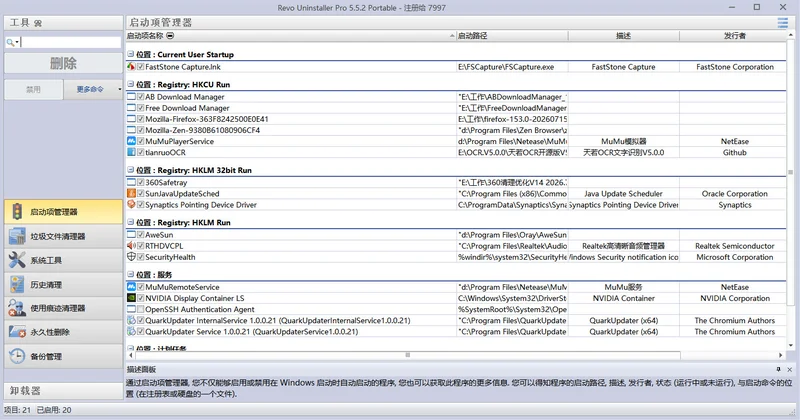
Task: Open the 垃圾文件清理器 (junk file cleaner) icon
Action: [x=17, y=236]
